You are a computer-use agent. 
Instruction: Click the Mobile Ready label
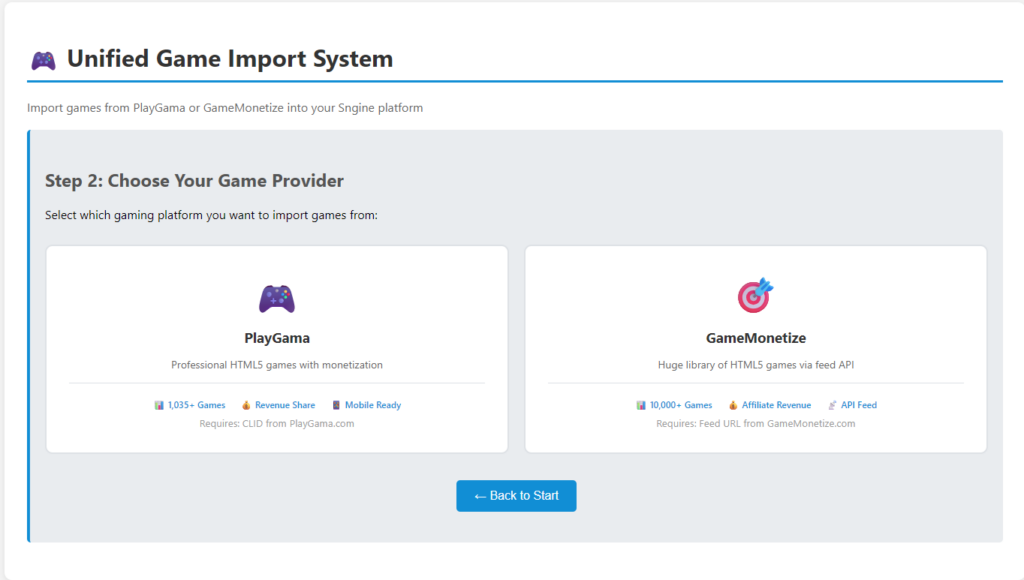coord(373,405)
